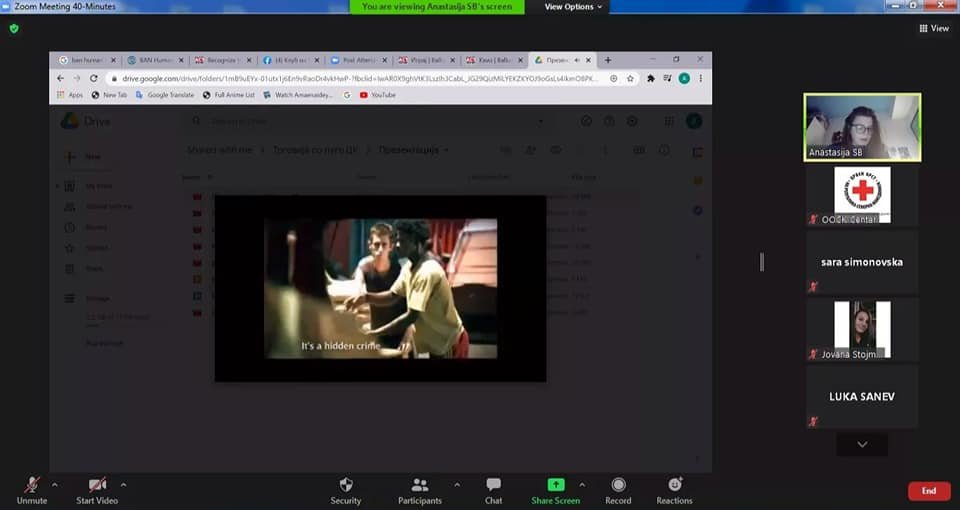
Task: Click the green Share Screen button
Action: 555,491
